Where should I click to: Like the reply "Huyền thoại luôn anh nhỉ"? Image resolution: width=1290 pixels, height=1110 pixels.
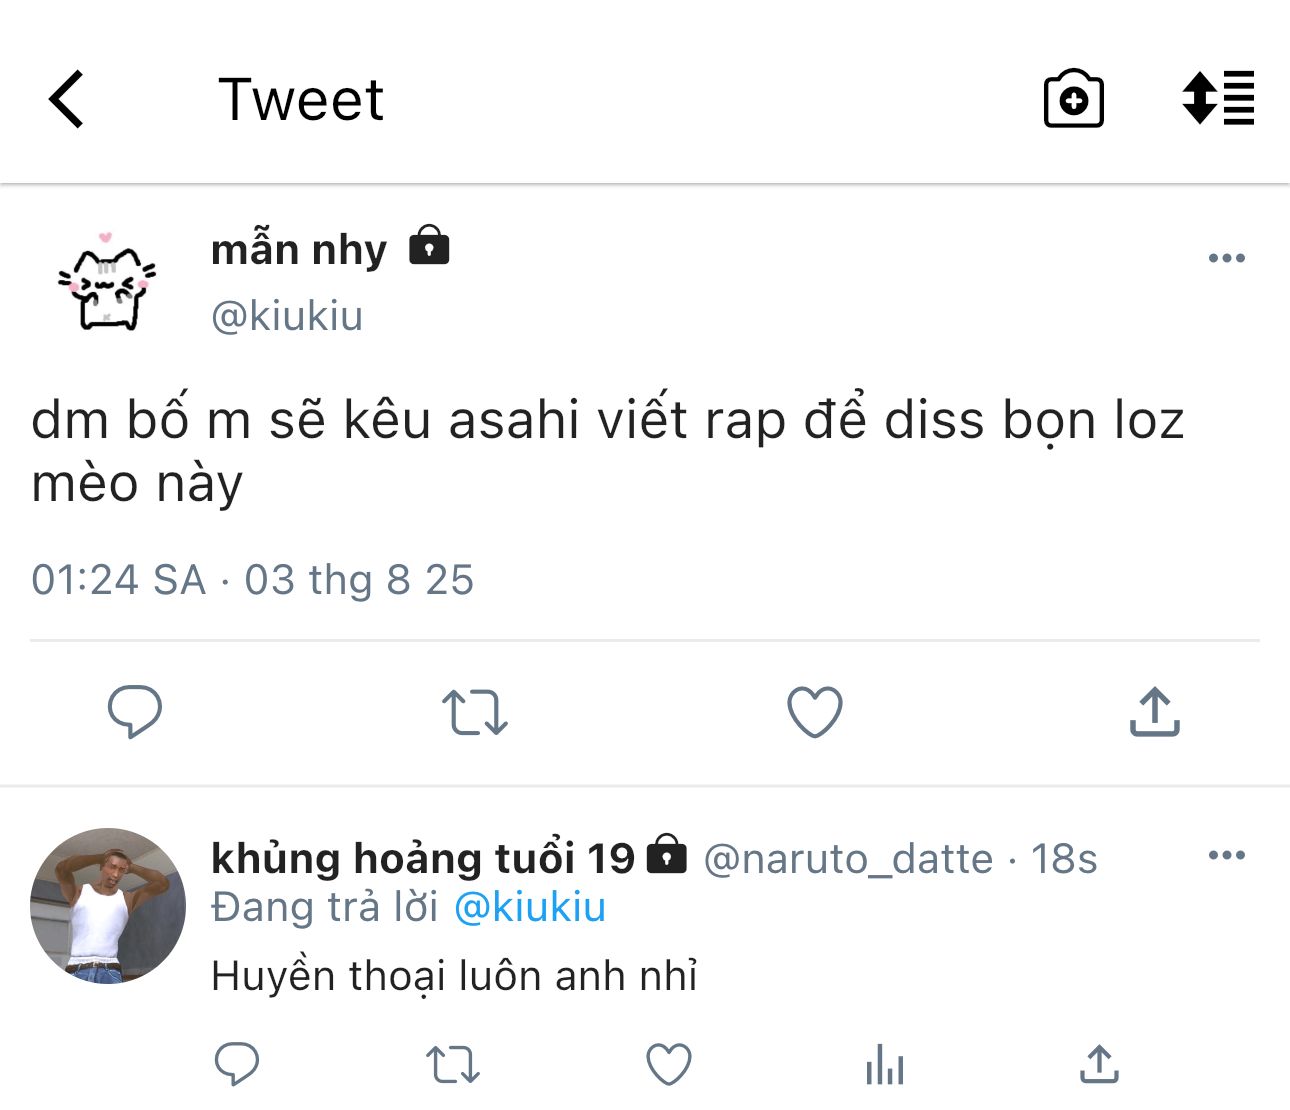coord(669,1064)
